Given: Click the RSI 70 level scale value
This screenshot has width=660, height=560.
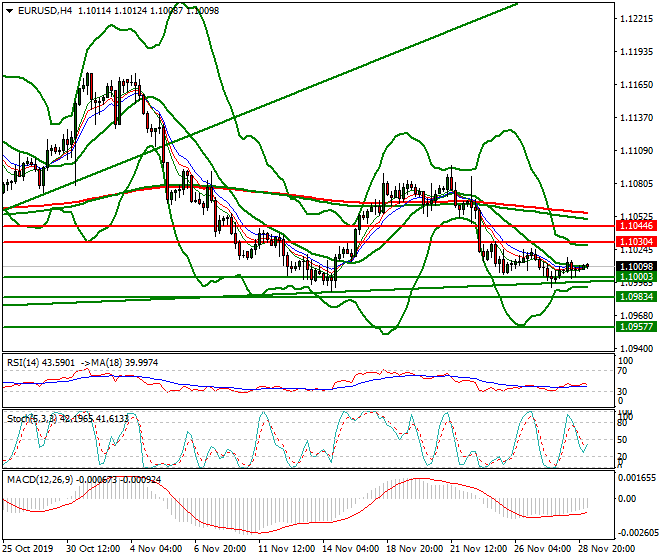Looking at the screenshot, I should click(x=622, y=371).
